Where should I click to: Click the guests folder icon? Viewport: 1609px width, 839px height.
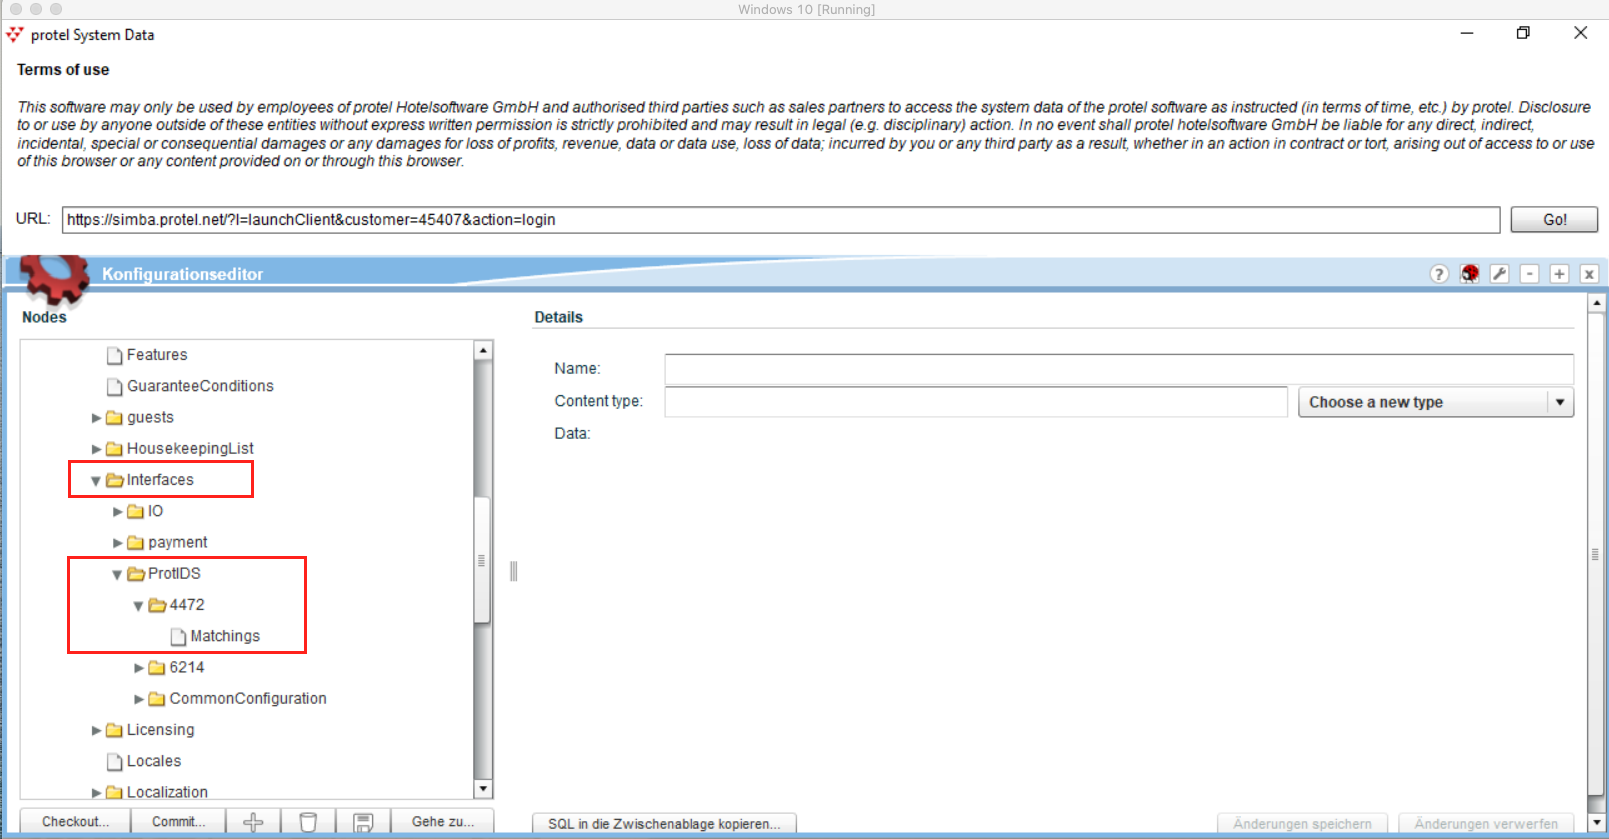coord(114,418)
